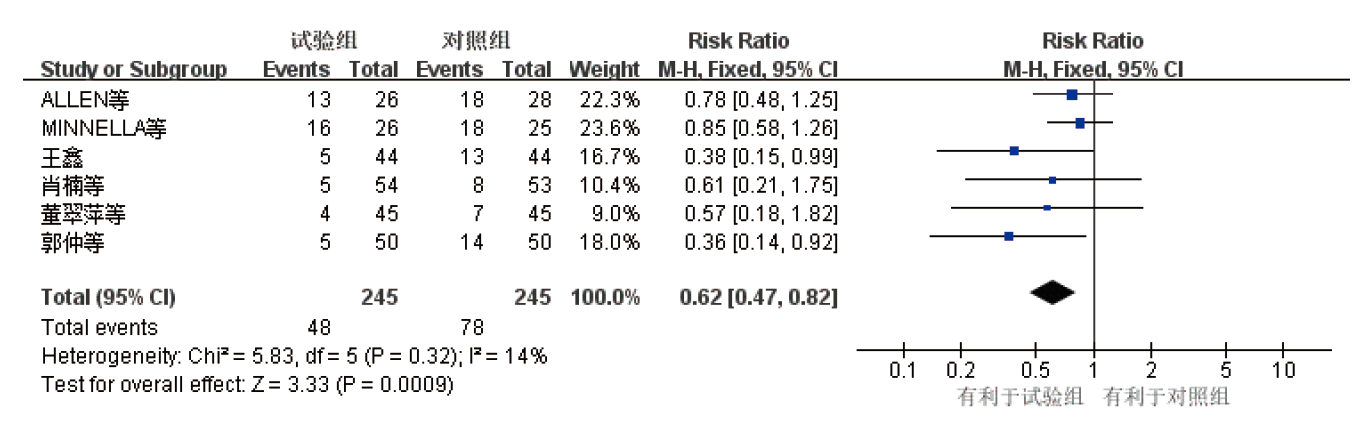
Task: Click the 对照组 header above the table
Action: pyautogui.click(x=476, y=41)
